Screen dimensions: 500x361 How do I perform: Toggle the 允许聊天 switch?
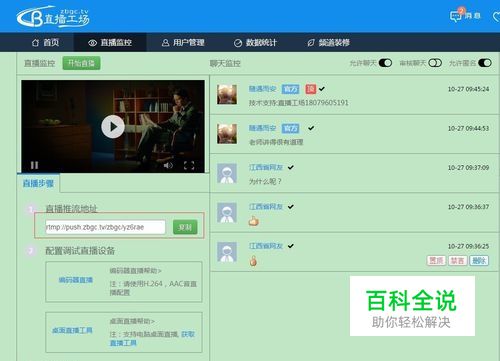coord(385,63)
